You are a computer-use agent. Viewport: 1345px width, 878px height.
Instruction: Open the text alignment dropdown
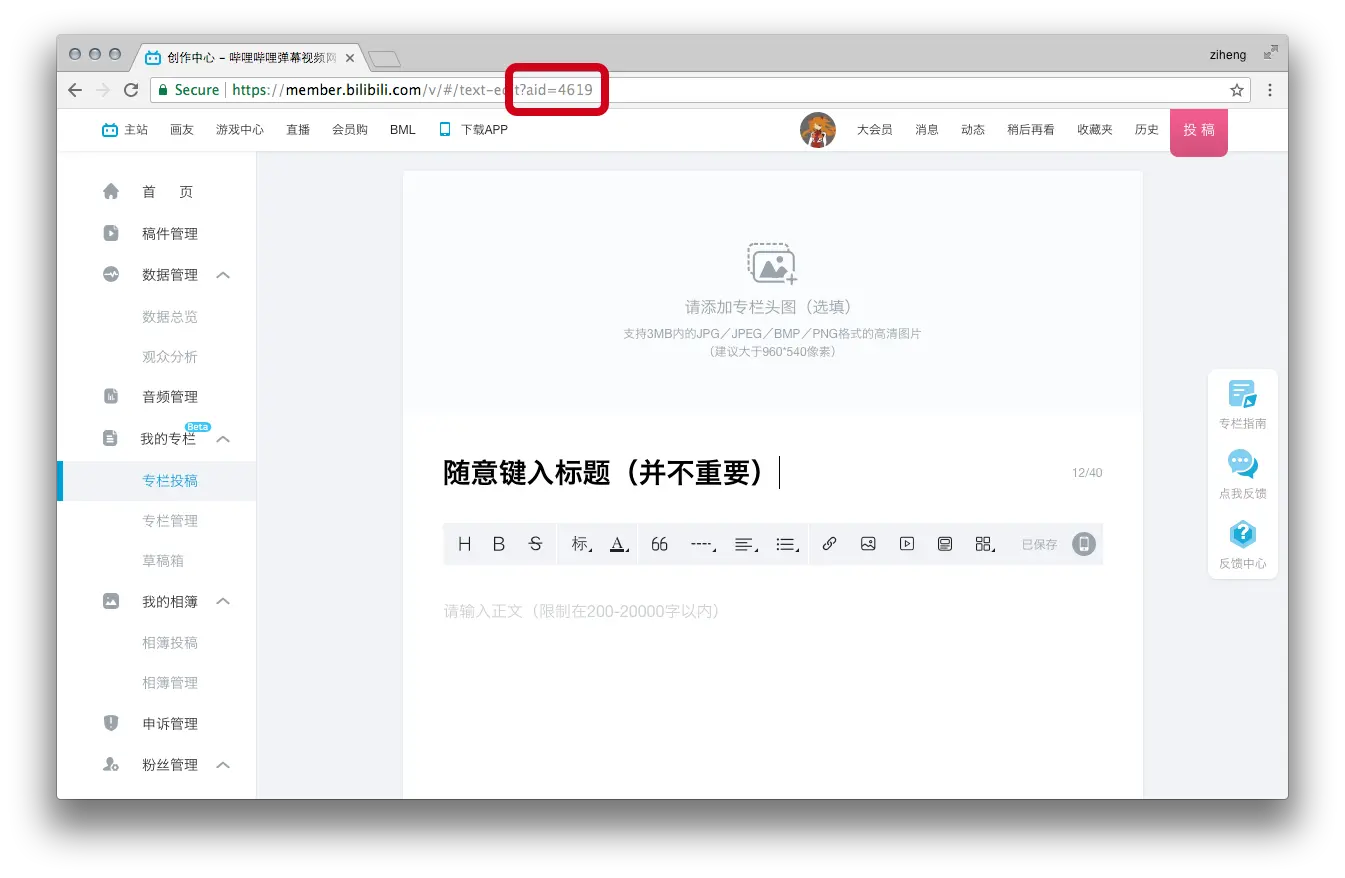point(746,544)
